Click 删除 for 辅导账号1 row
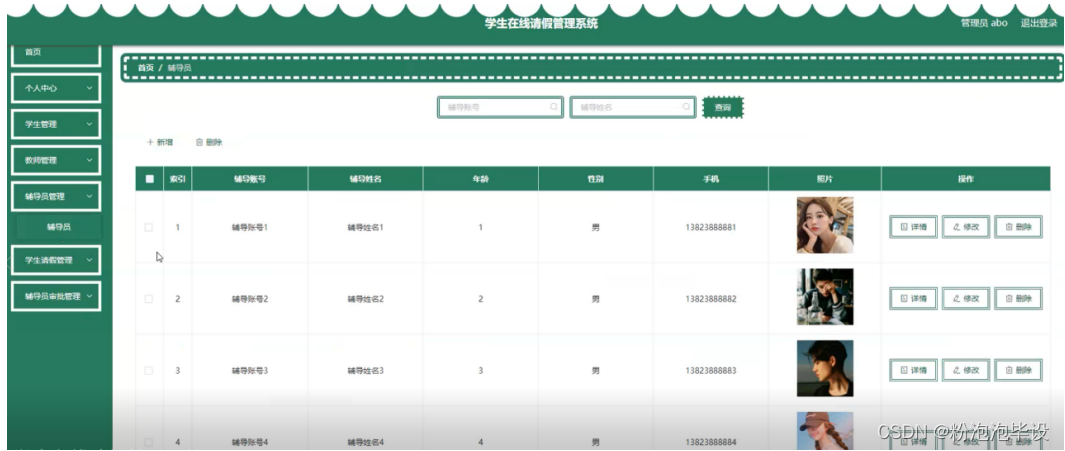Viewport: 1065px width, 451px height. (1018, 227)
